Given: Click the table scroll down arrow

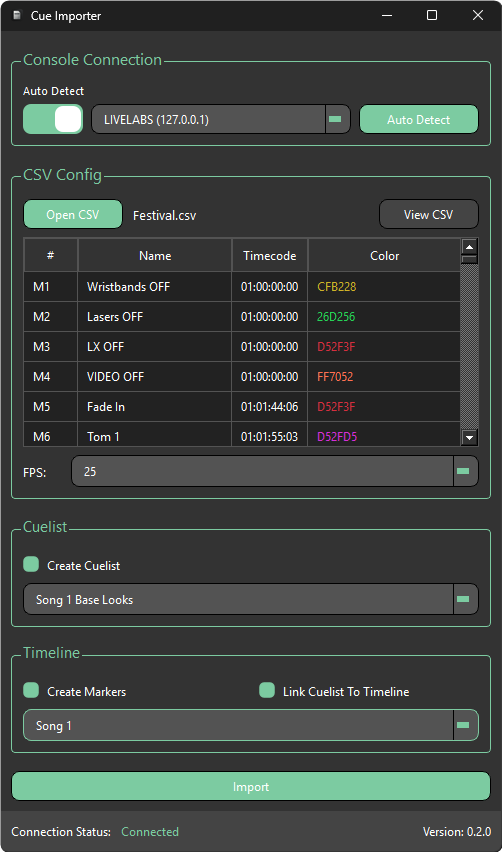Looking at the screenshot, I should (469, 437).
